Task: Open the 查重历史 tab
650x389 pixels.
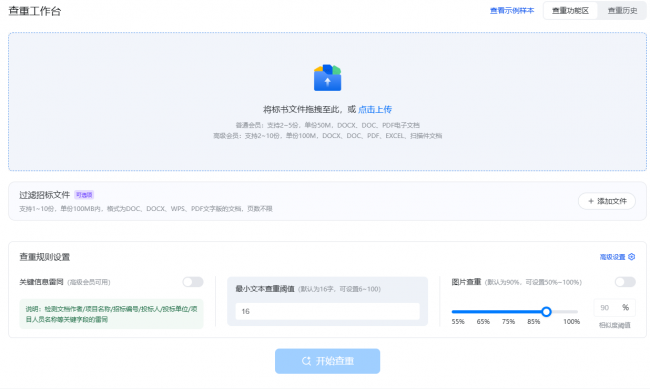Action: tap(622, 11)
